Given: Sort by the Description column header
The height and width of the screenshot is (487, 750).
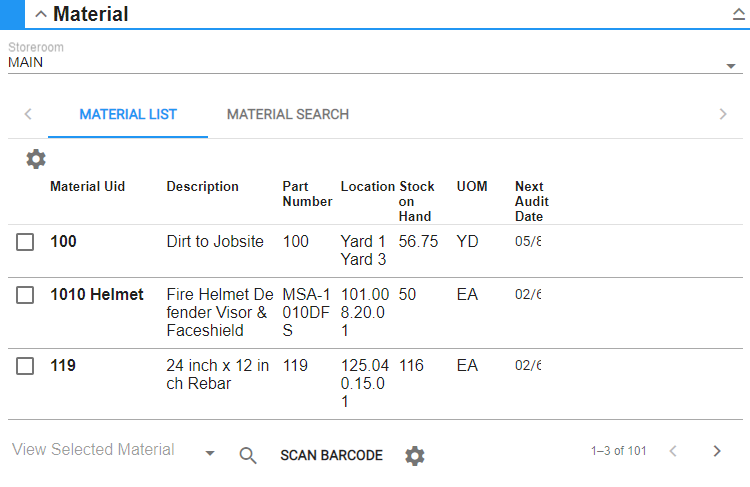Looking at the screenshot, I should click(202, 186).
